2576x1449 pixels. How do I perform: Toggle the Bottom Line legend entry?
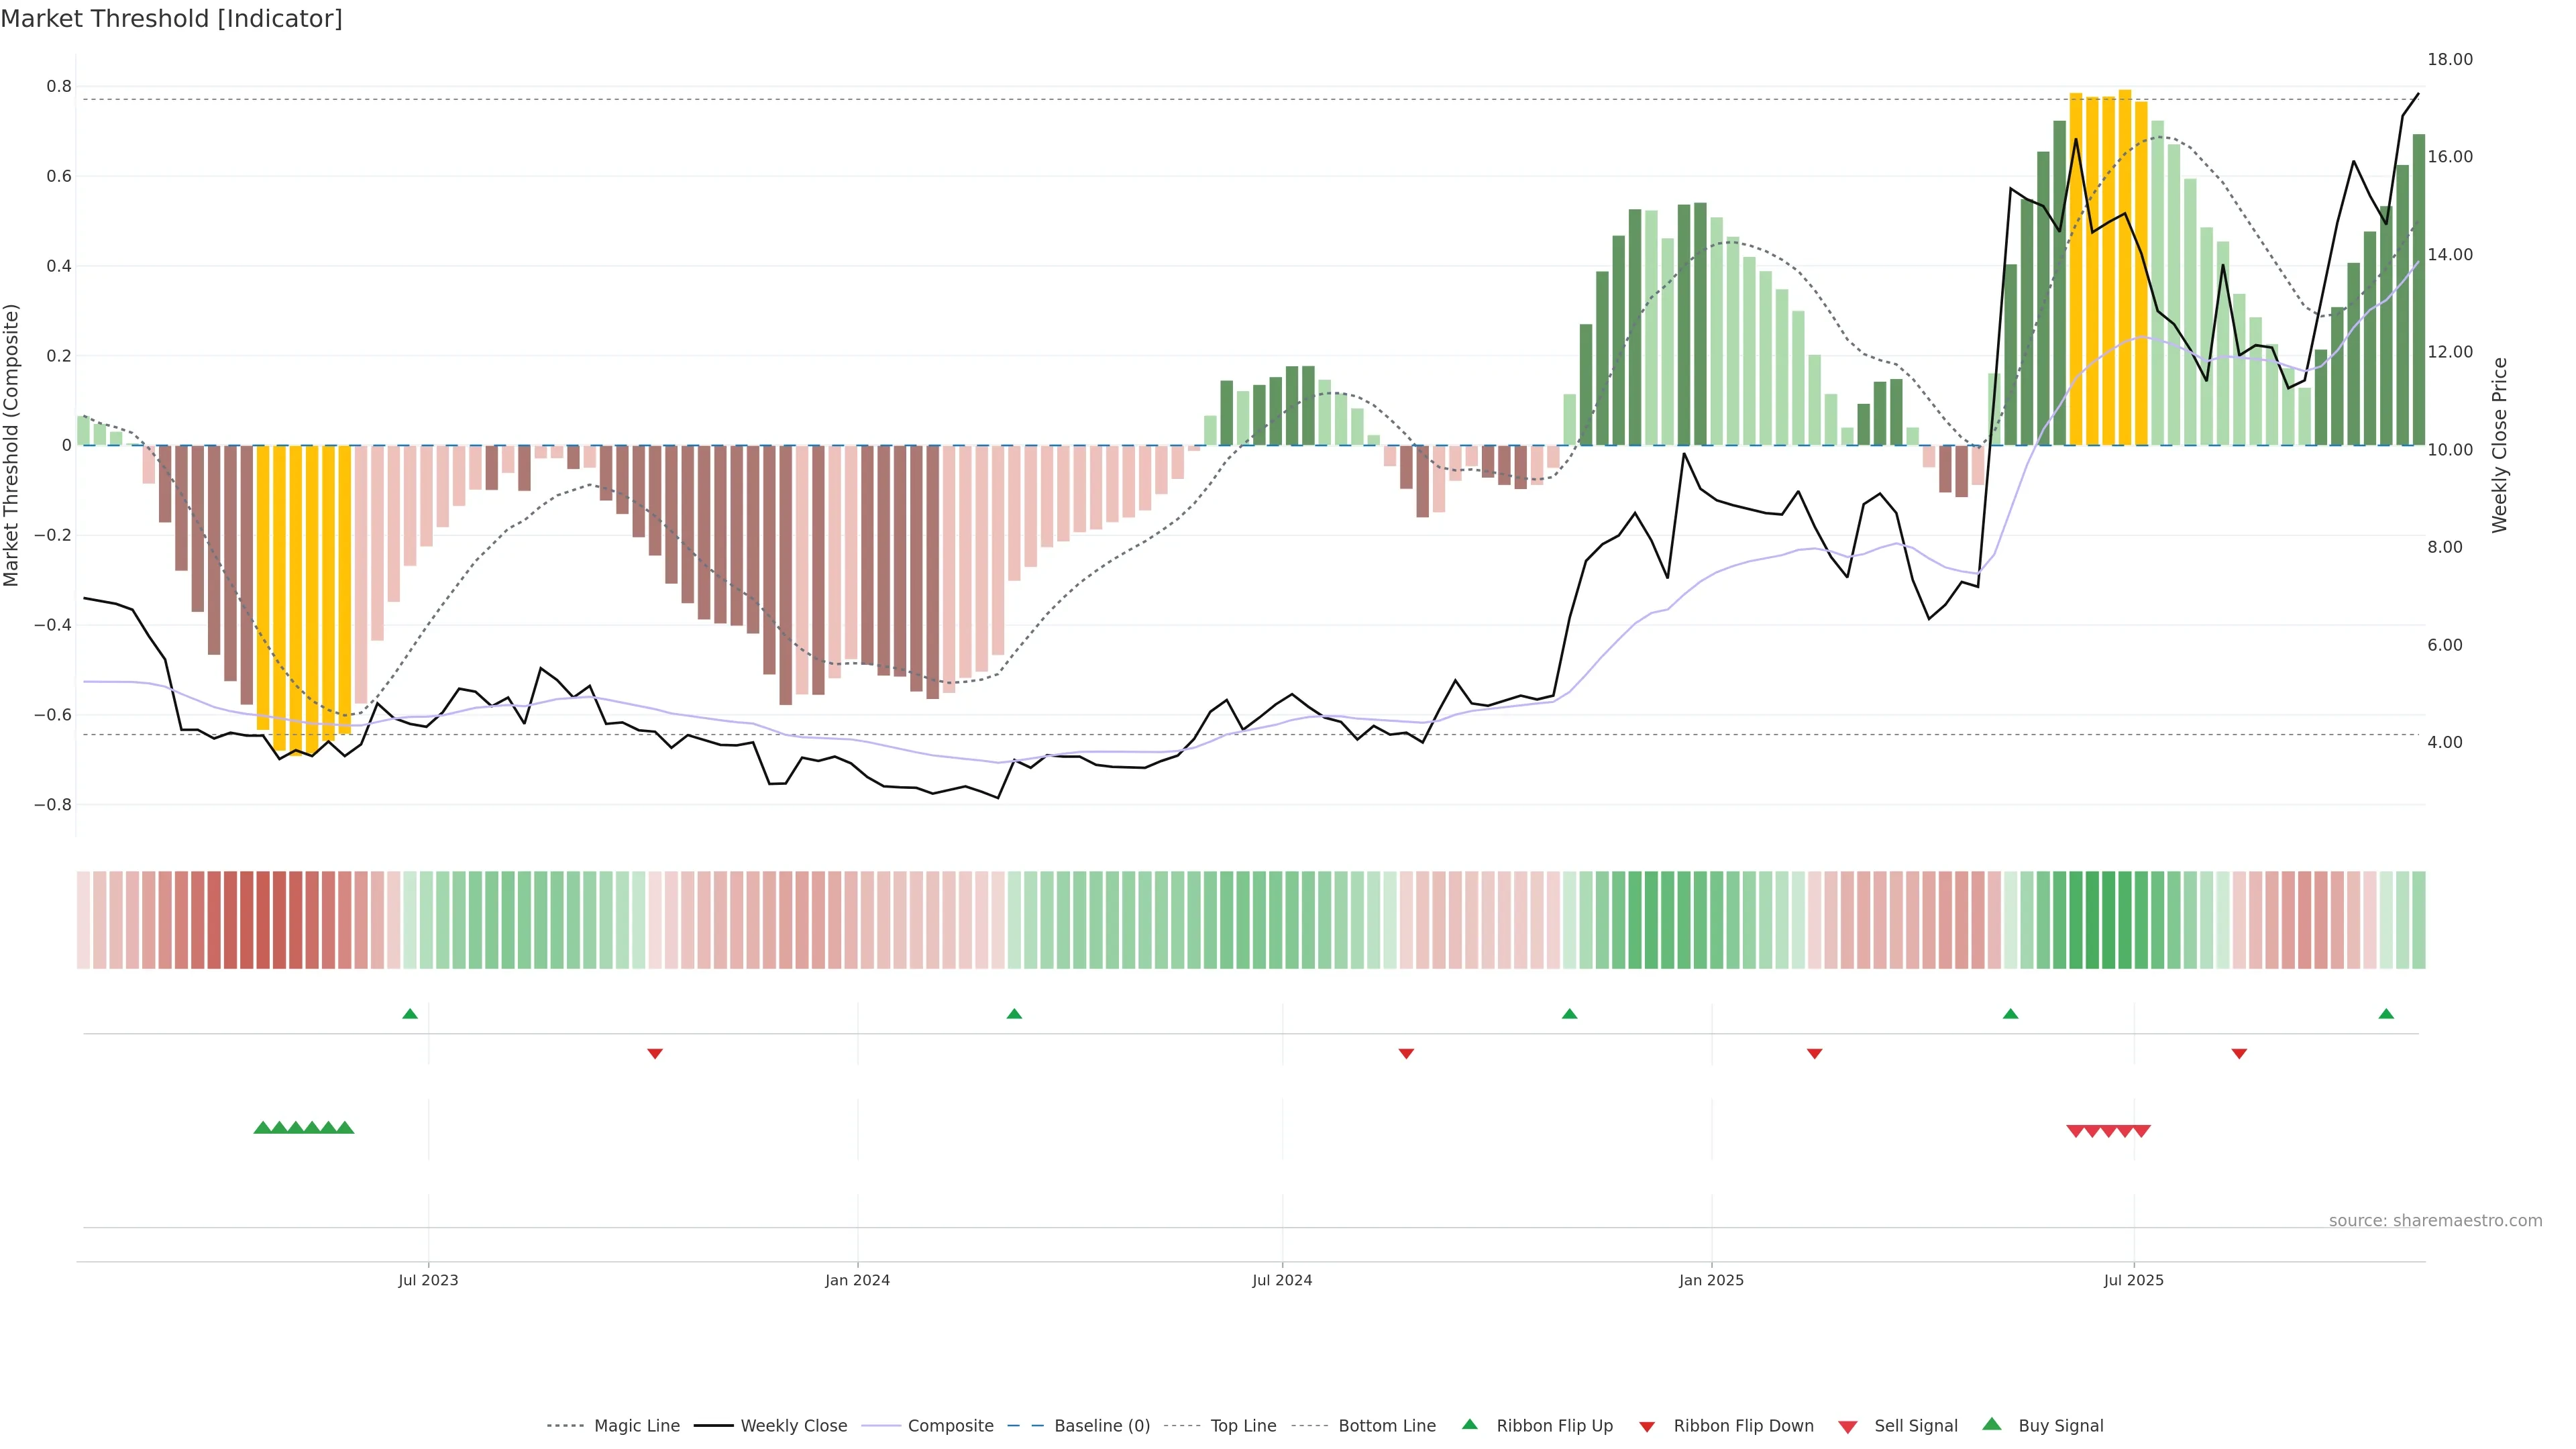1386,1426
